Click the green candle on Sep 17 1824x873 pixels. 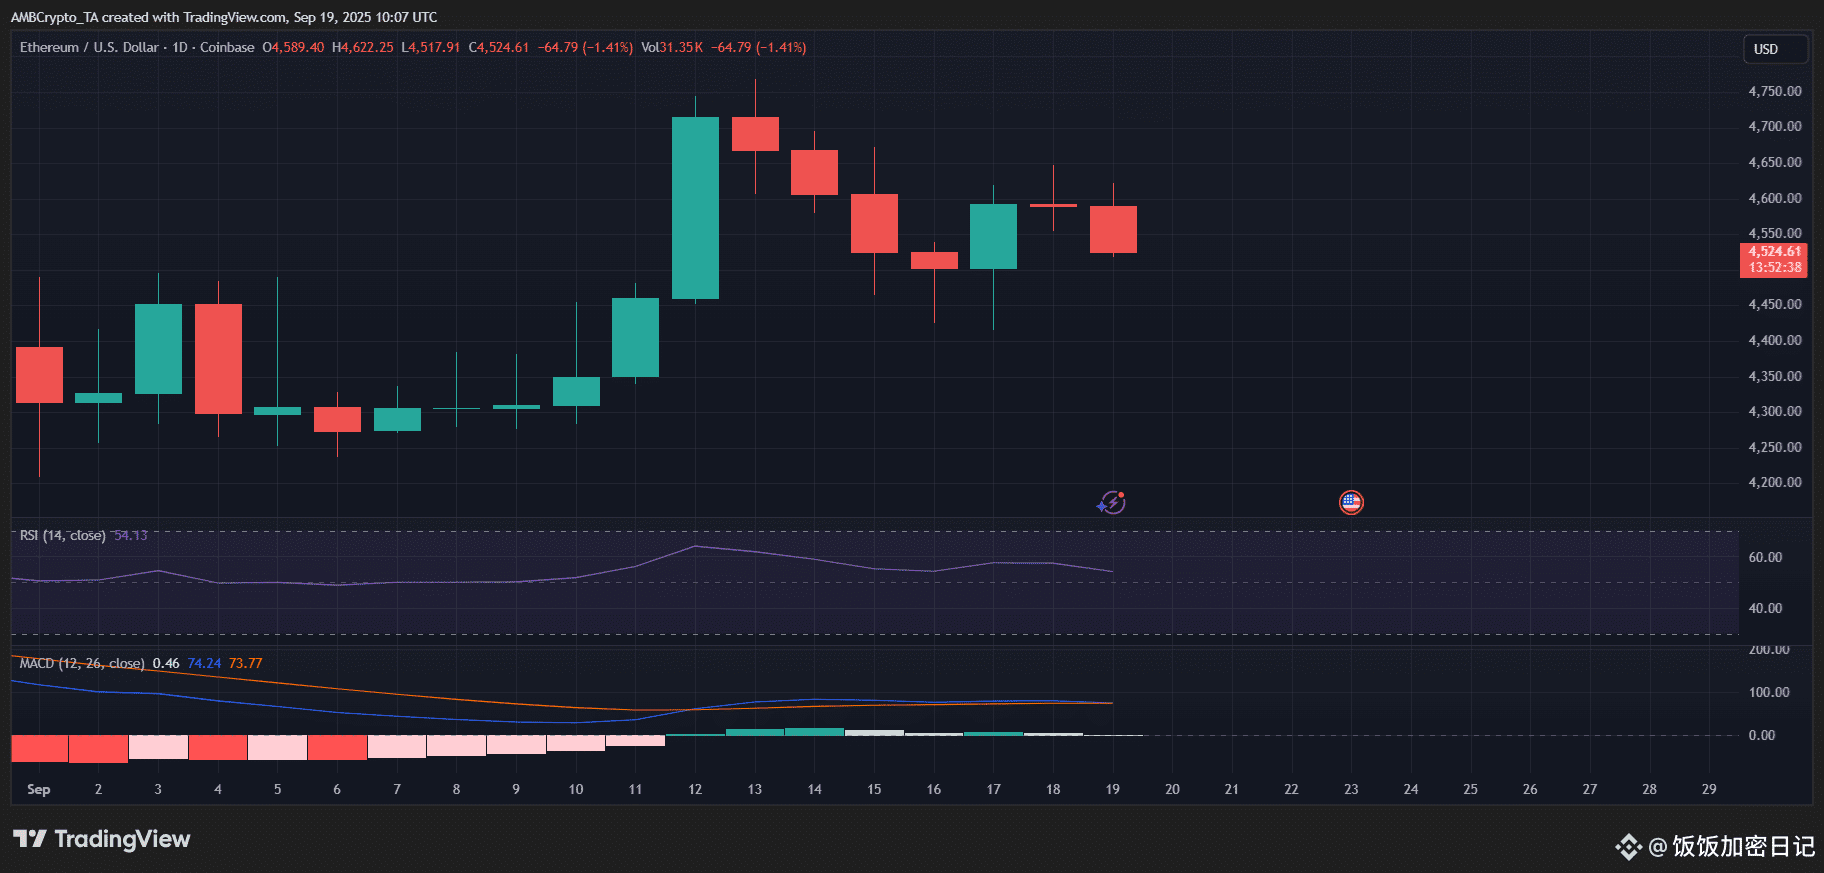point(993,236)
